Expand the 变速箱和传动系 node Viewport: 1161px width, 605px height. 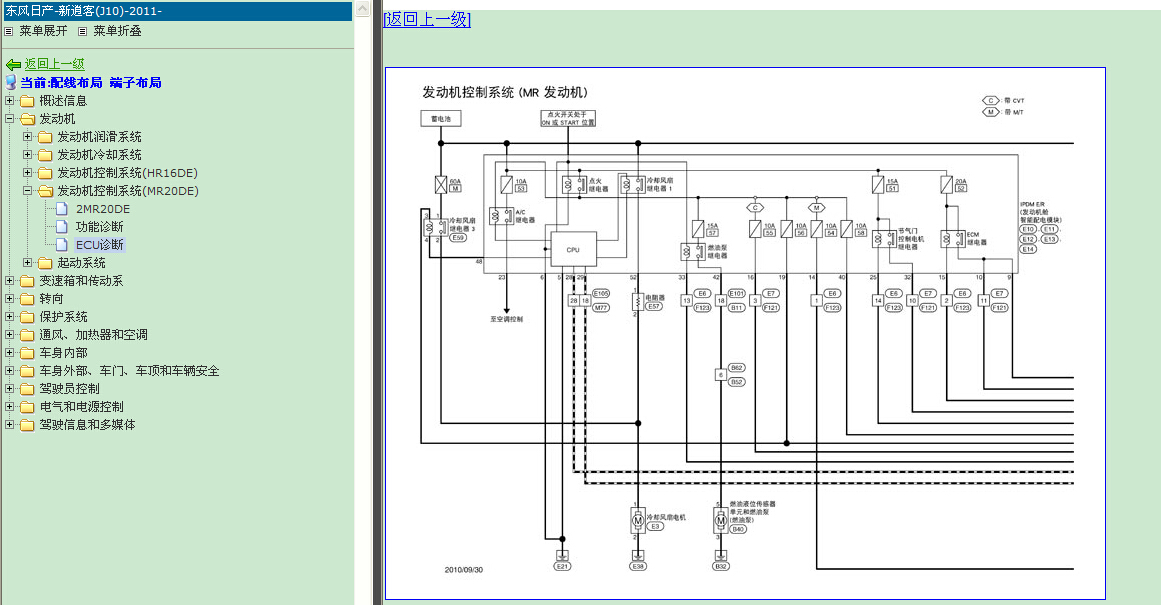pos(10,281)
